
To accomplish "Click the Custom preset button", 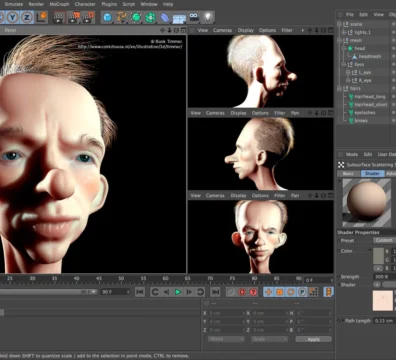I will point(384,240).
